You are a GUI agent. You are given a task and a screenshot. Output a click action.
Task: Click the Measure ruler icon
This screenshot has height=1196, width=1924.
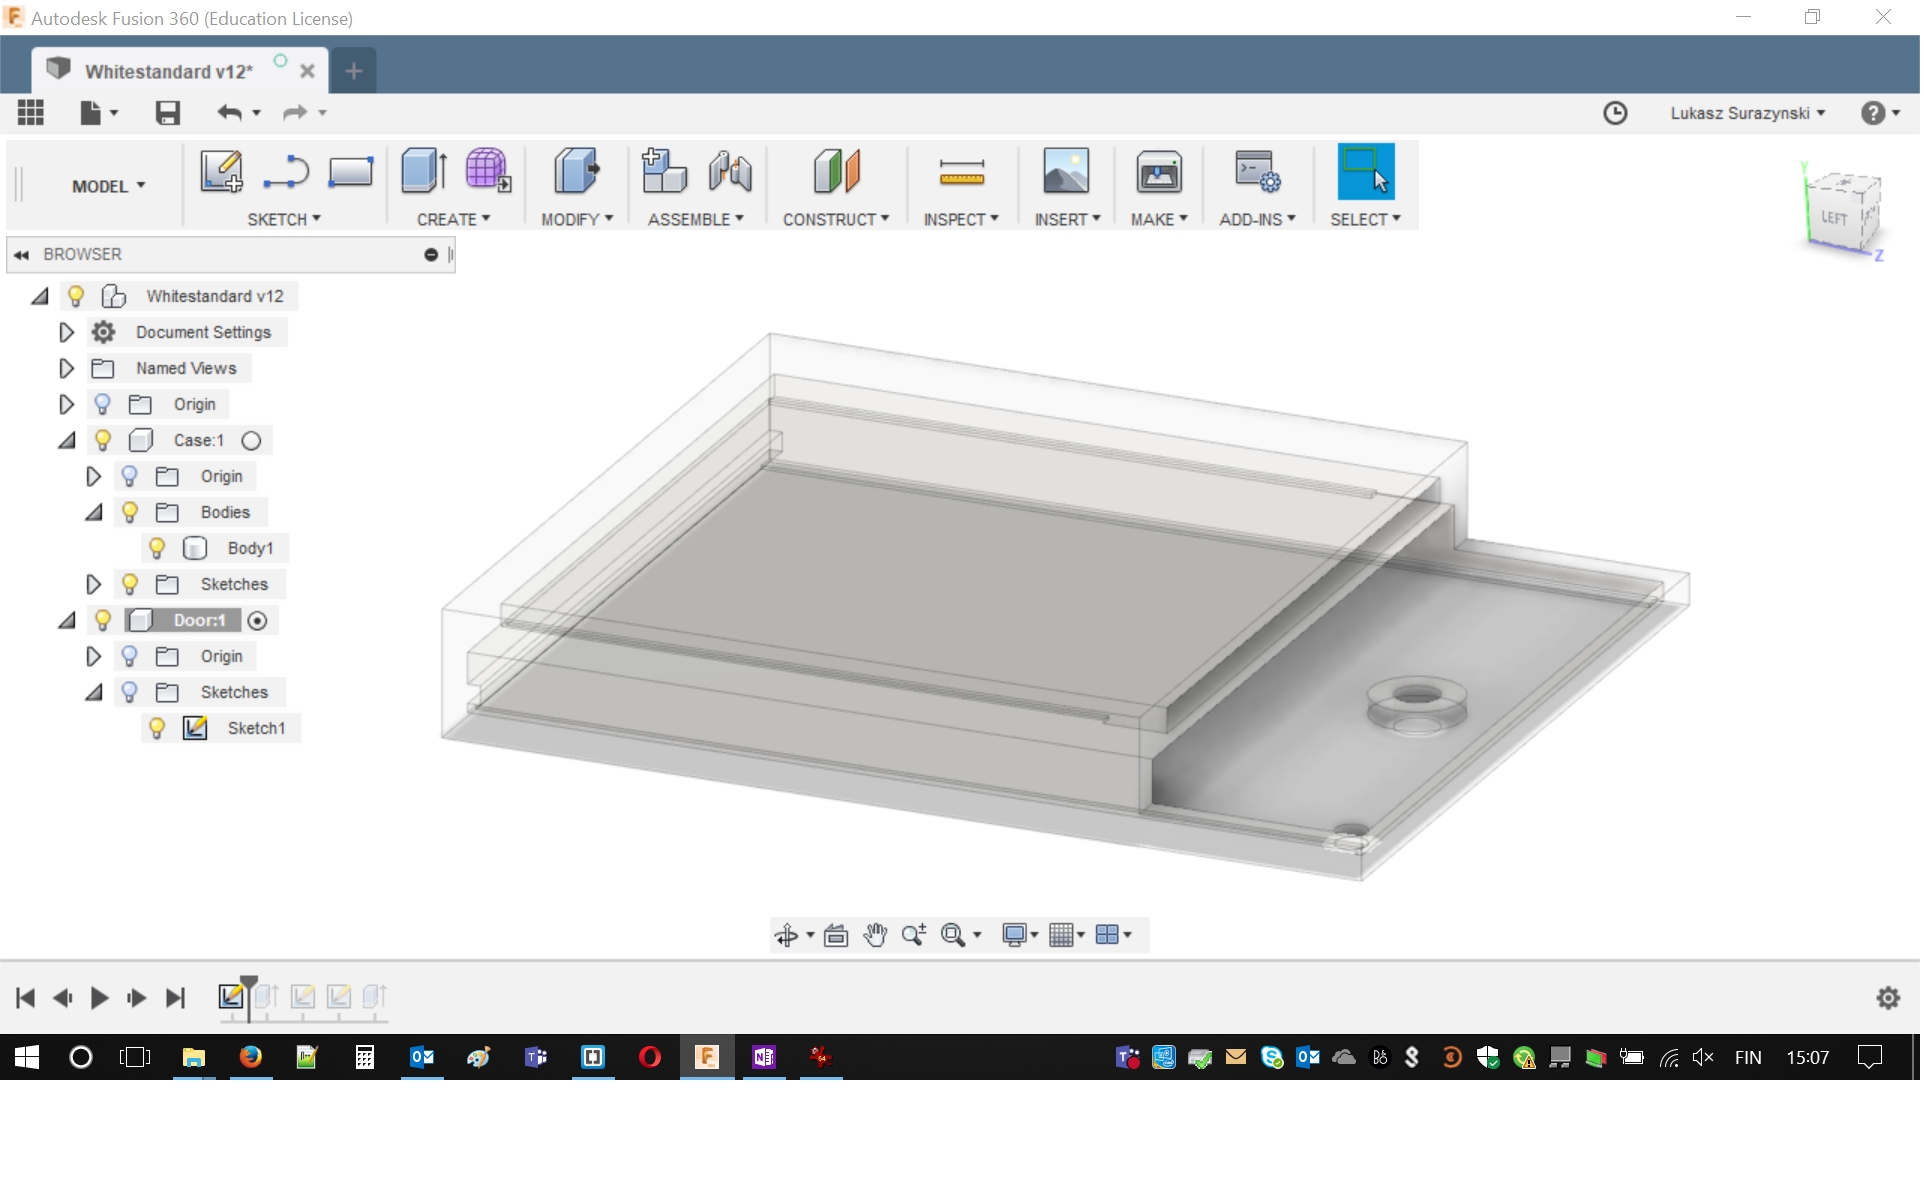pyautogui.click(x=962, y=172)
